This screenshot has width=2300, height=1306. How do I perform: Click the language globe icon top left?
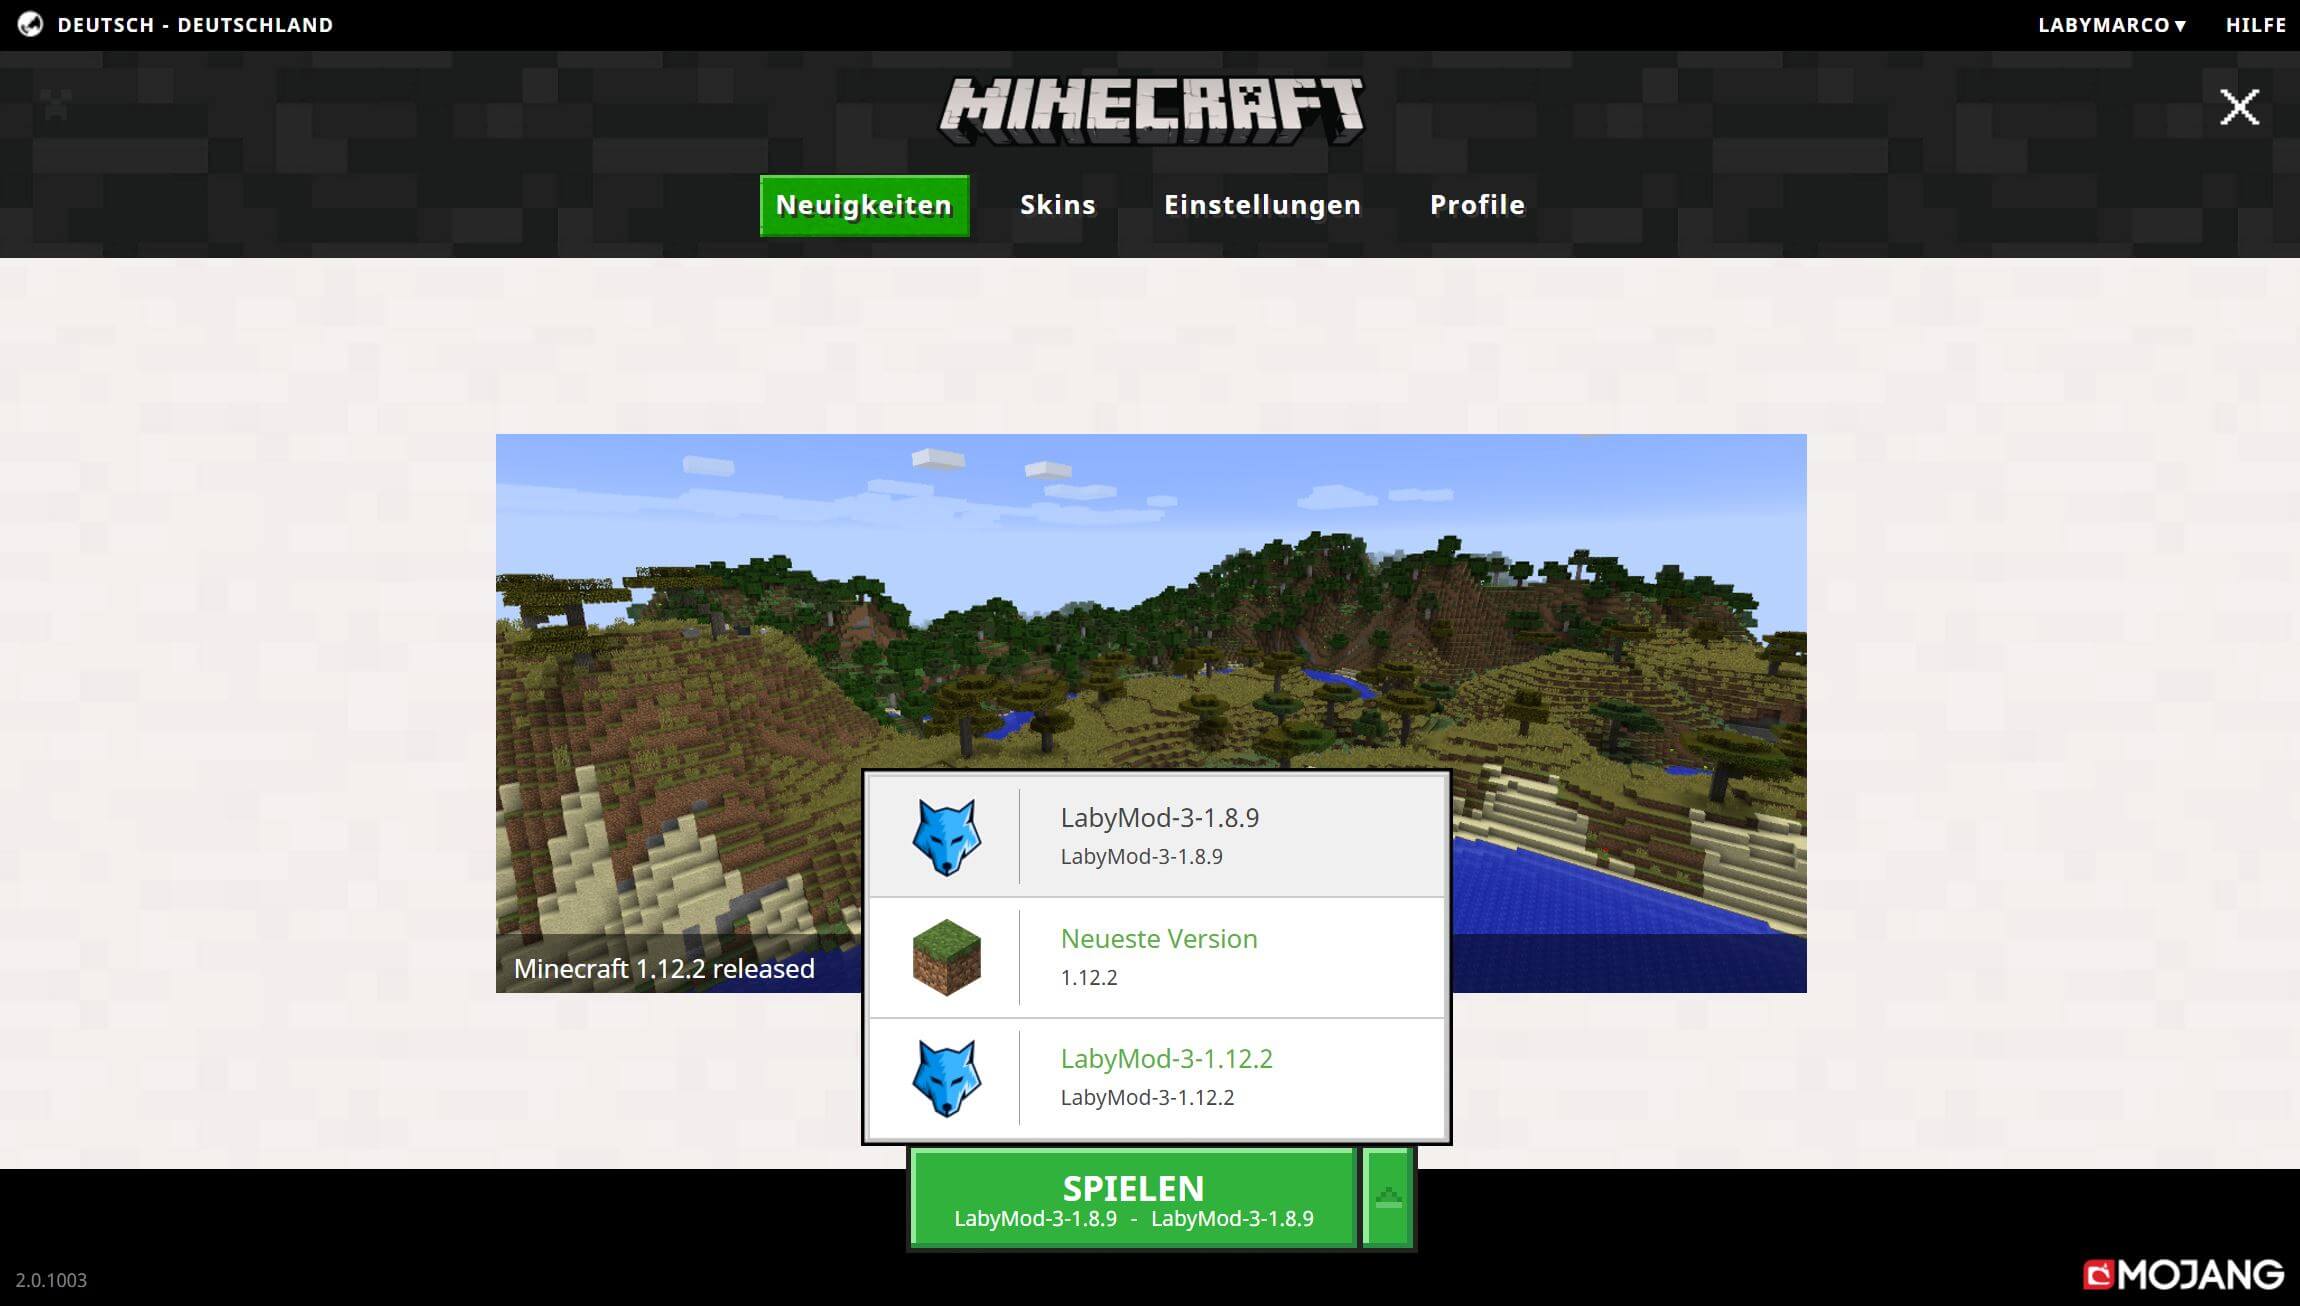coord(28,24)
